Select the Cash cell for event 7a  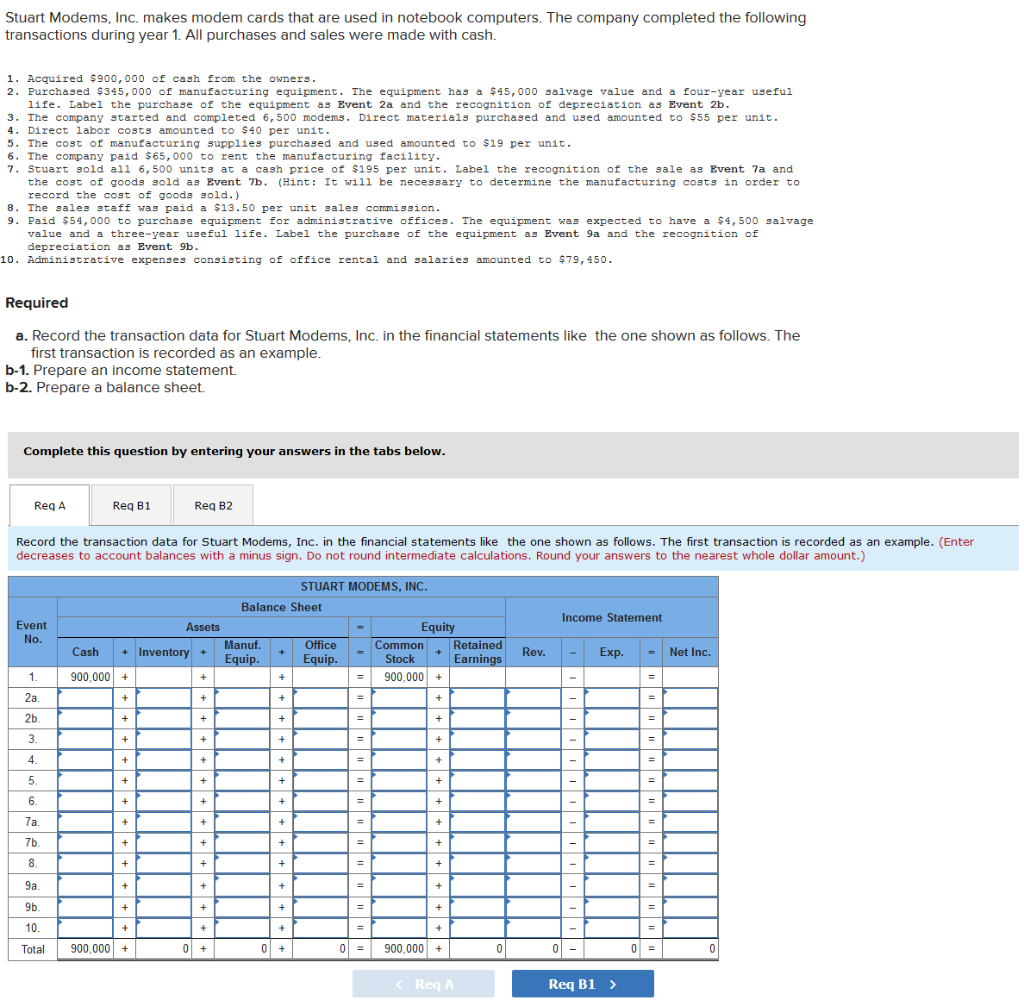(x=86, y=822)
